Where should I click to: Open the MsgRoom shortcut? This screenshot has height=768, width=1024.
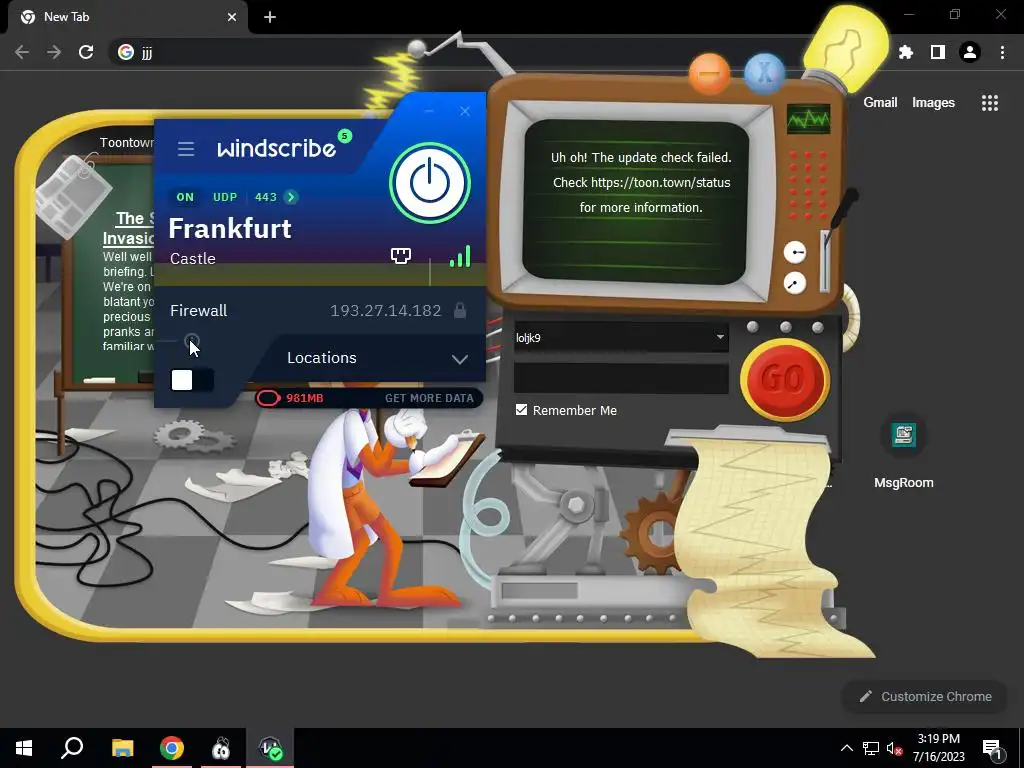tap(904, 452)
